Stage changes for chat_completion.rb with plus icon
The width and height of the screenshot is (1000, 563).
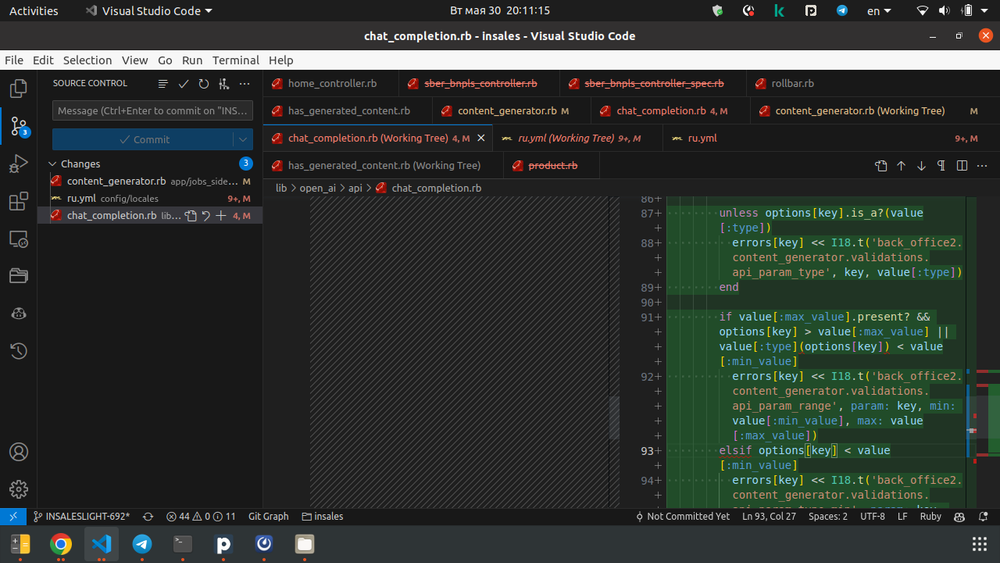pos(221,216)
